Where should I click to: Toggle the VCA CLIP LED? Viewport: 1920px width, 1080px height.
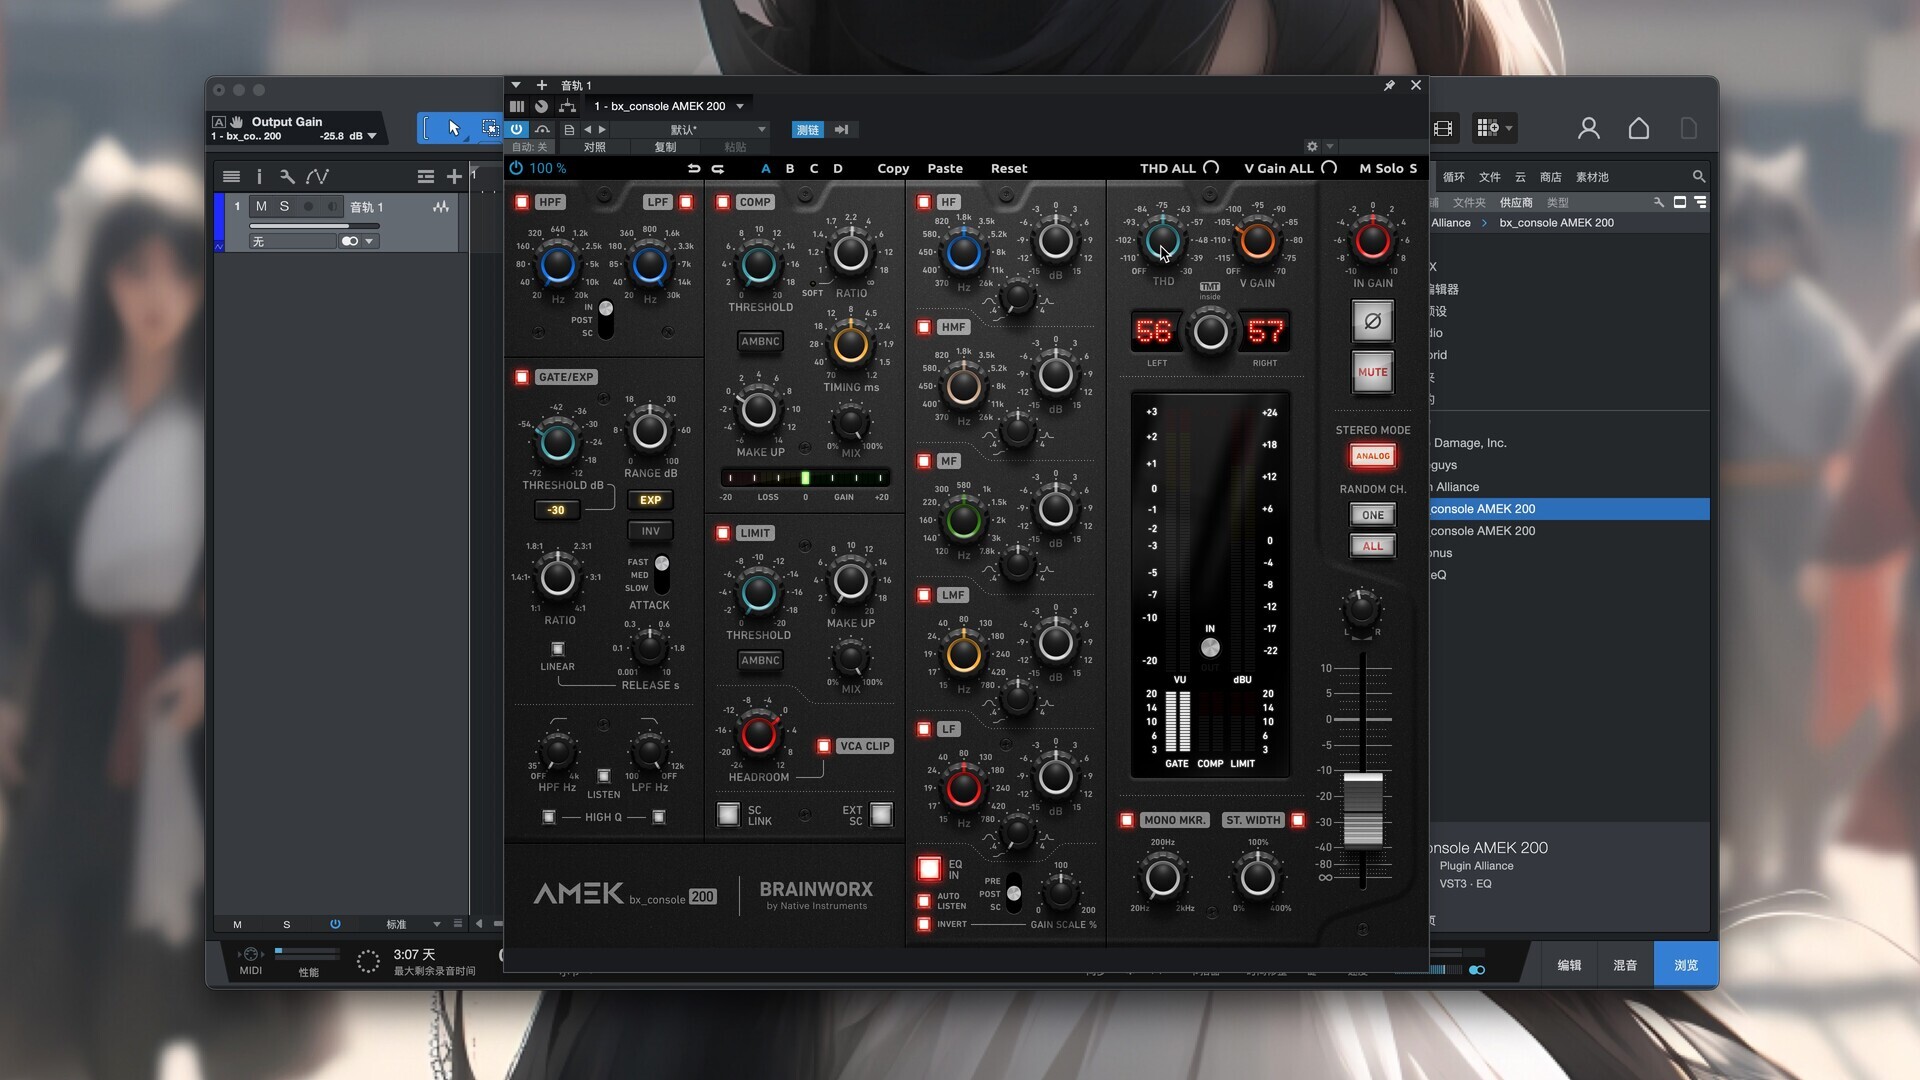point(824,746)
